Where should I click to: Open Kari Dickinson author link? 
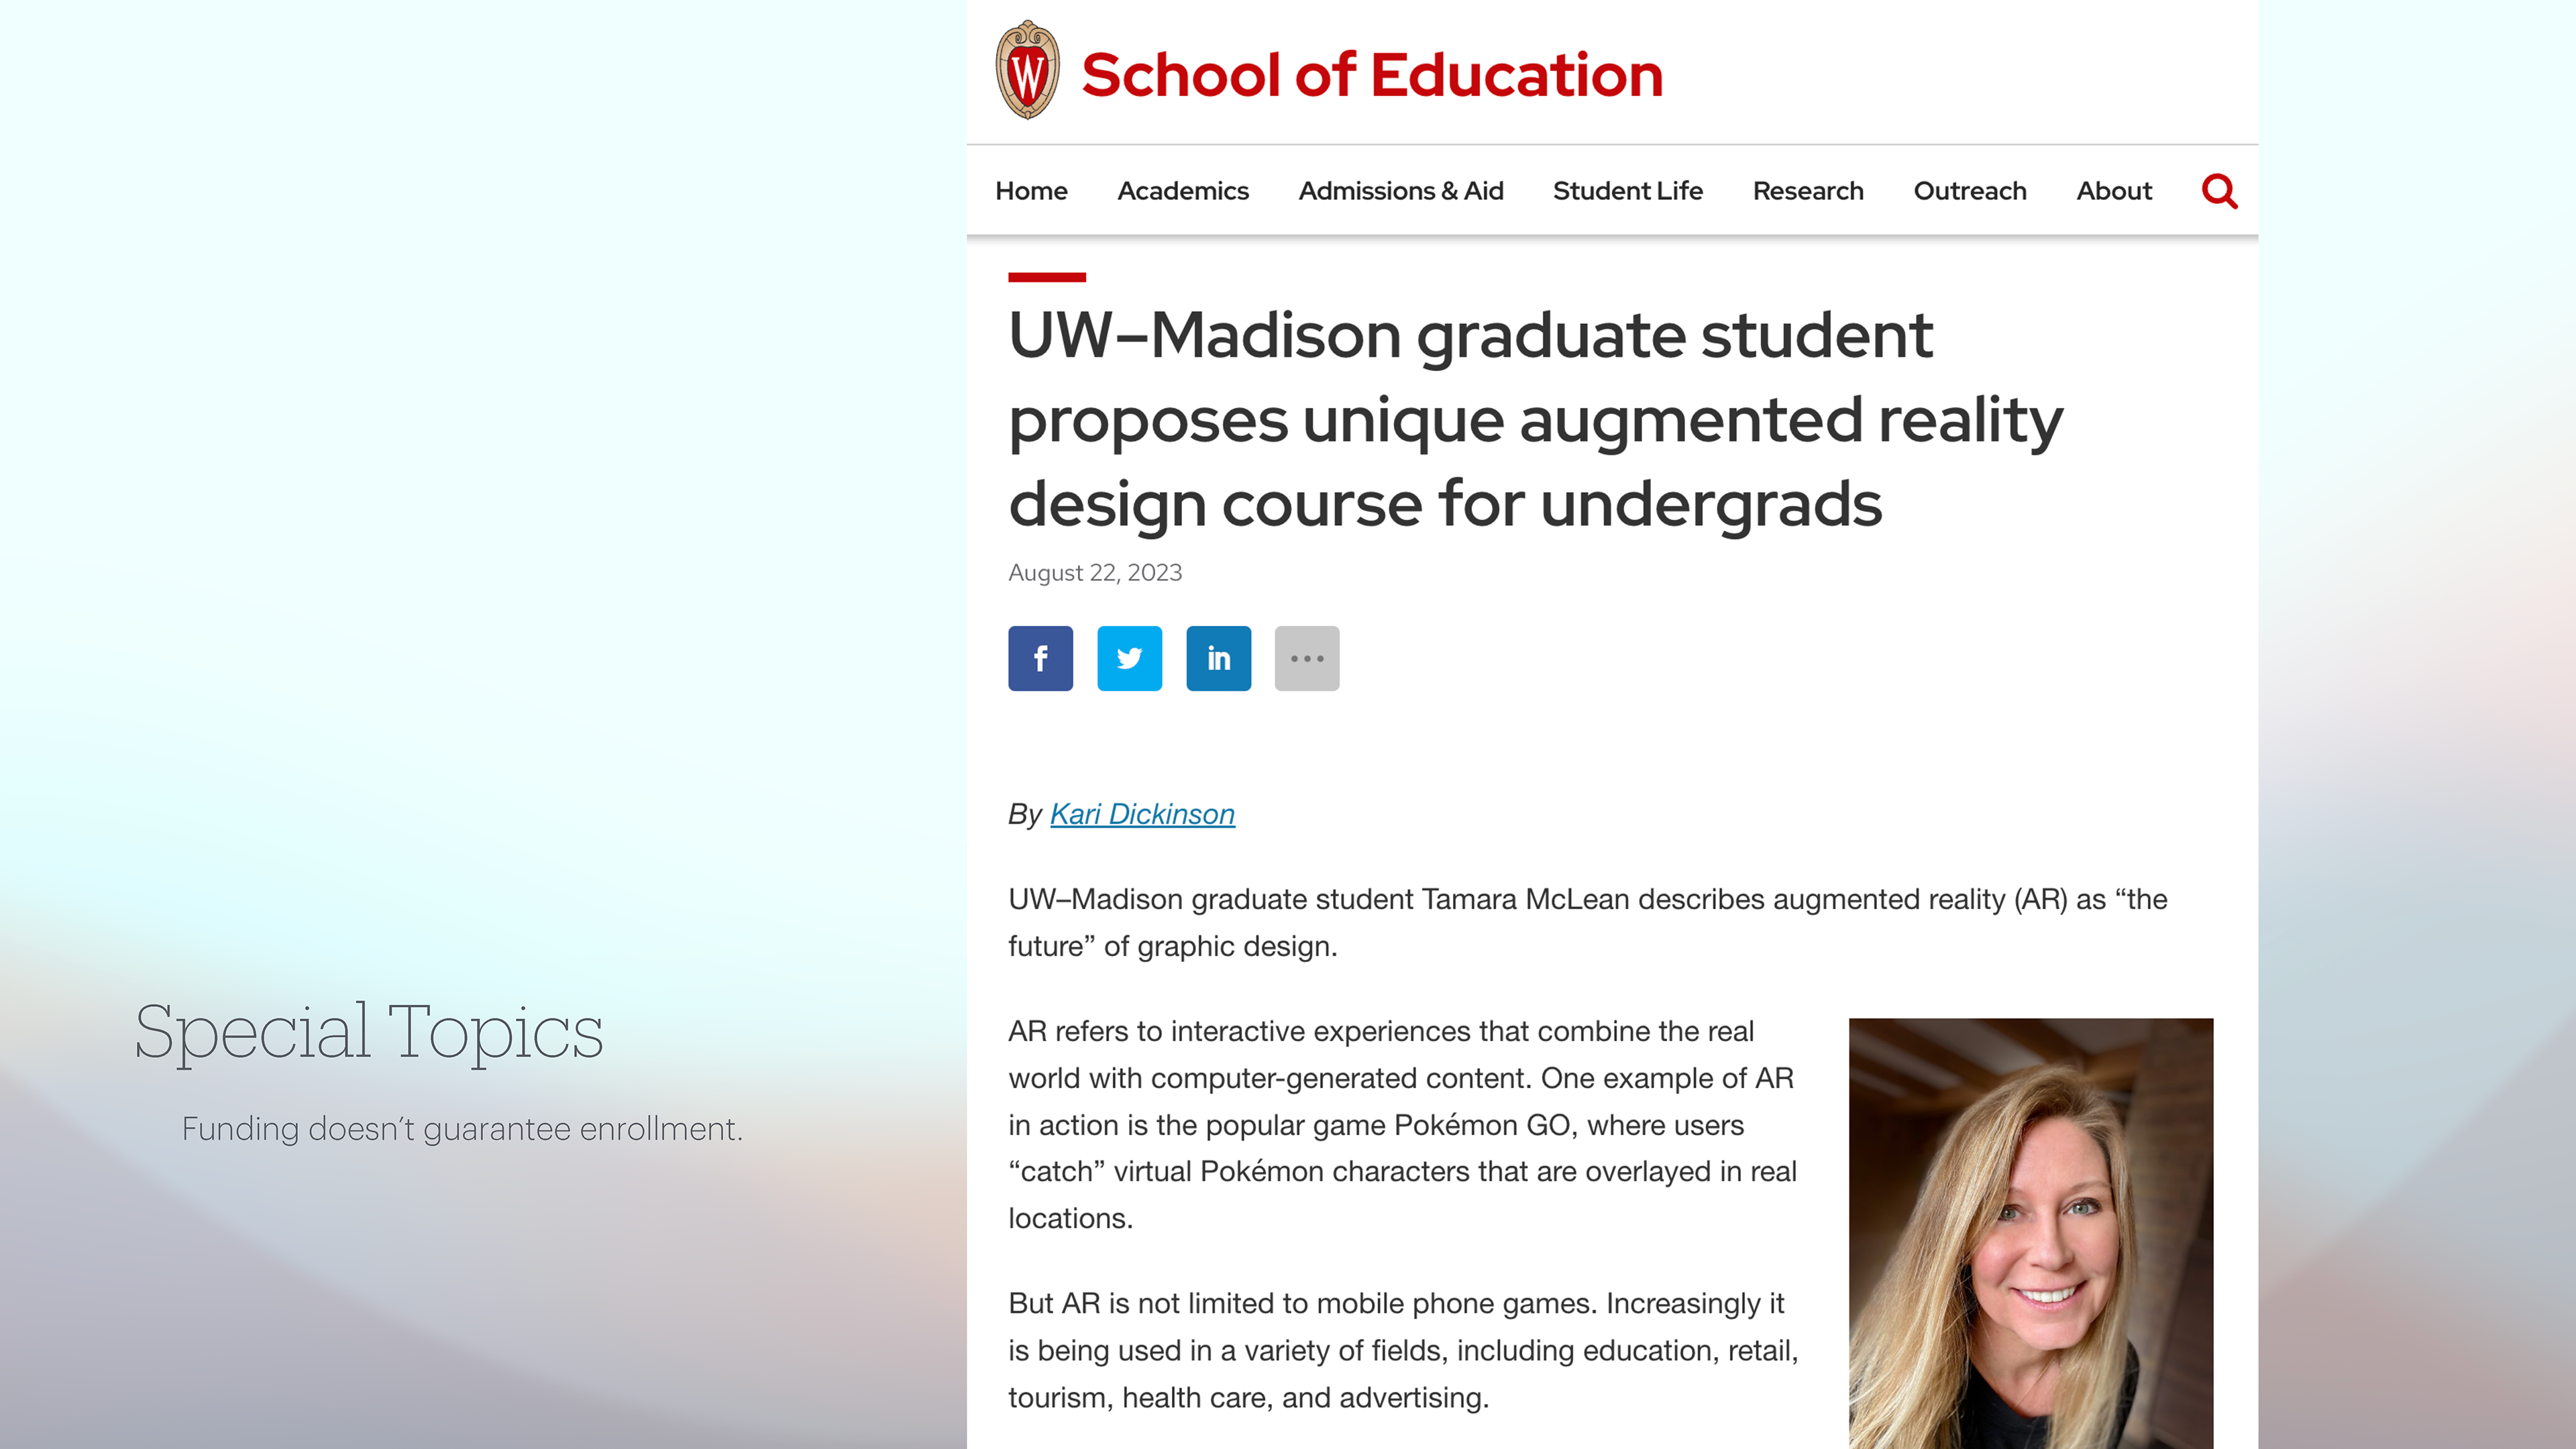point(1142,814)
